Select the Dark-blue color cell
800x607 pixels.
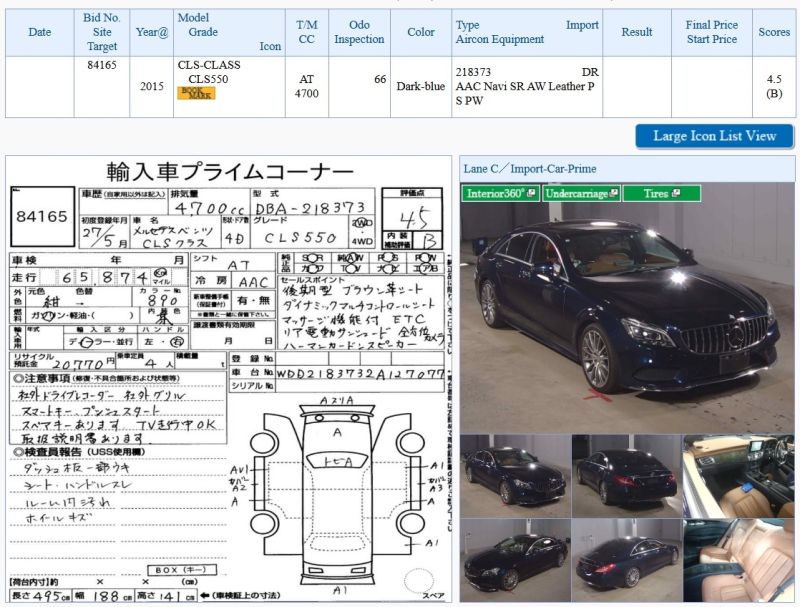421,87
